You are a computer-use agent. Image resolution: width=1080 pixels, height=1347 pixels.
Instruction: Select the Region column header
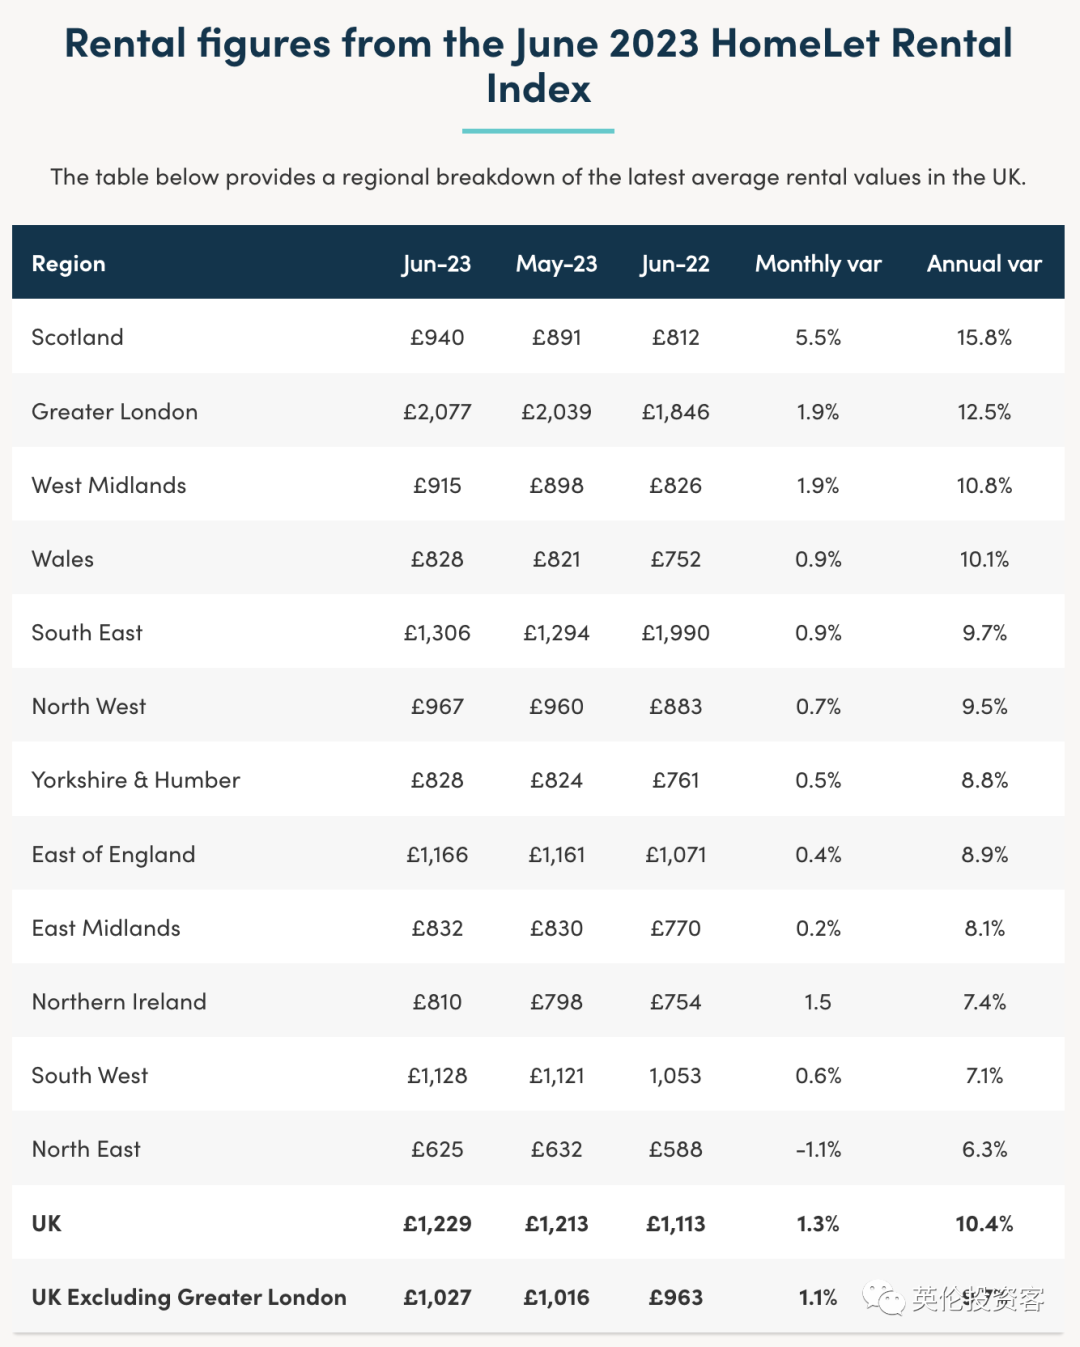[x=68, y=264]
